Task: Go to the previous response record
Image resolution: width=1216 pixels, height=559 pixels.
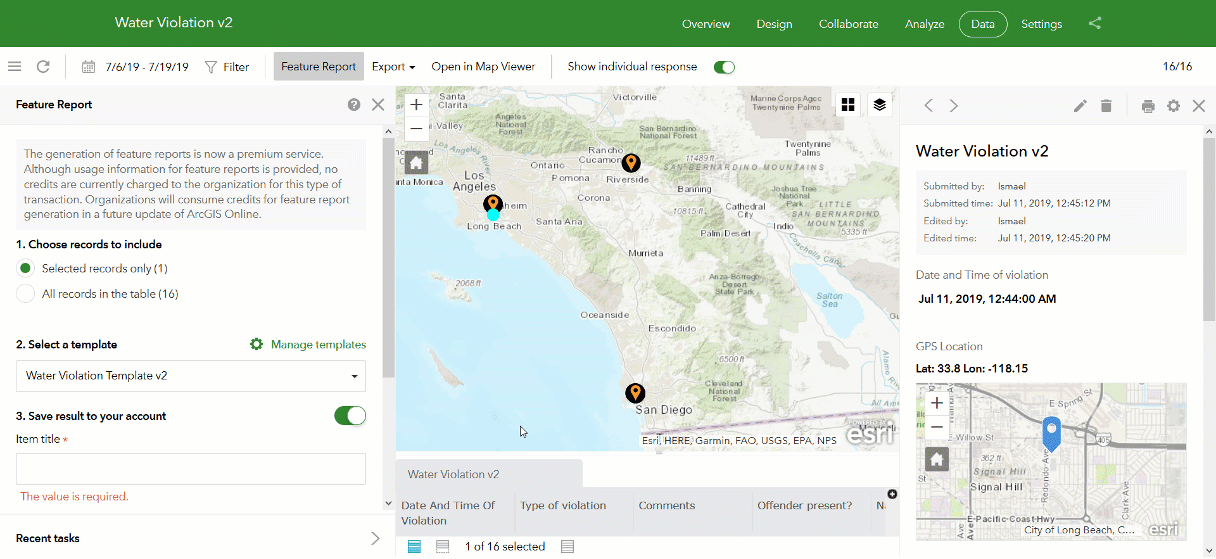Action: [929, 105]
